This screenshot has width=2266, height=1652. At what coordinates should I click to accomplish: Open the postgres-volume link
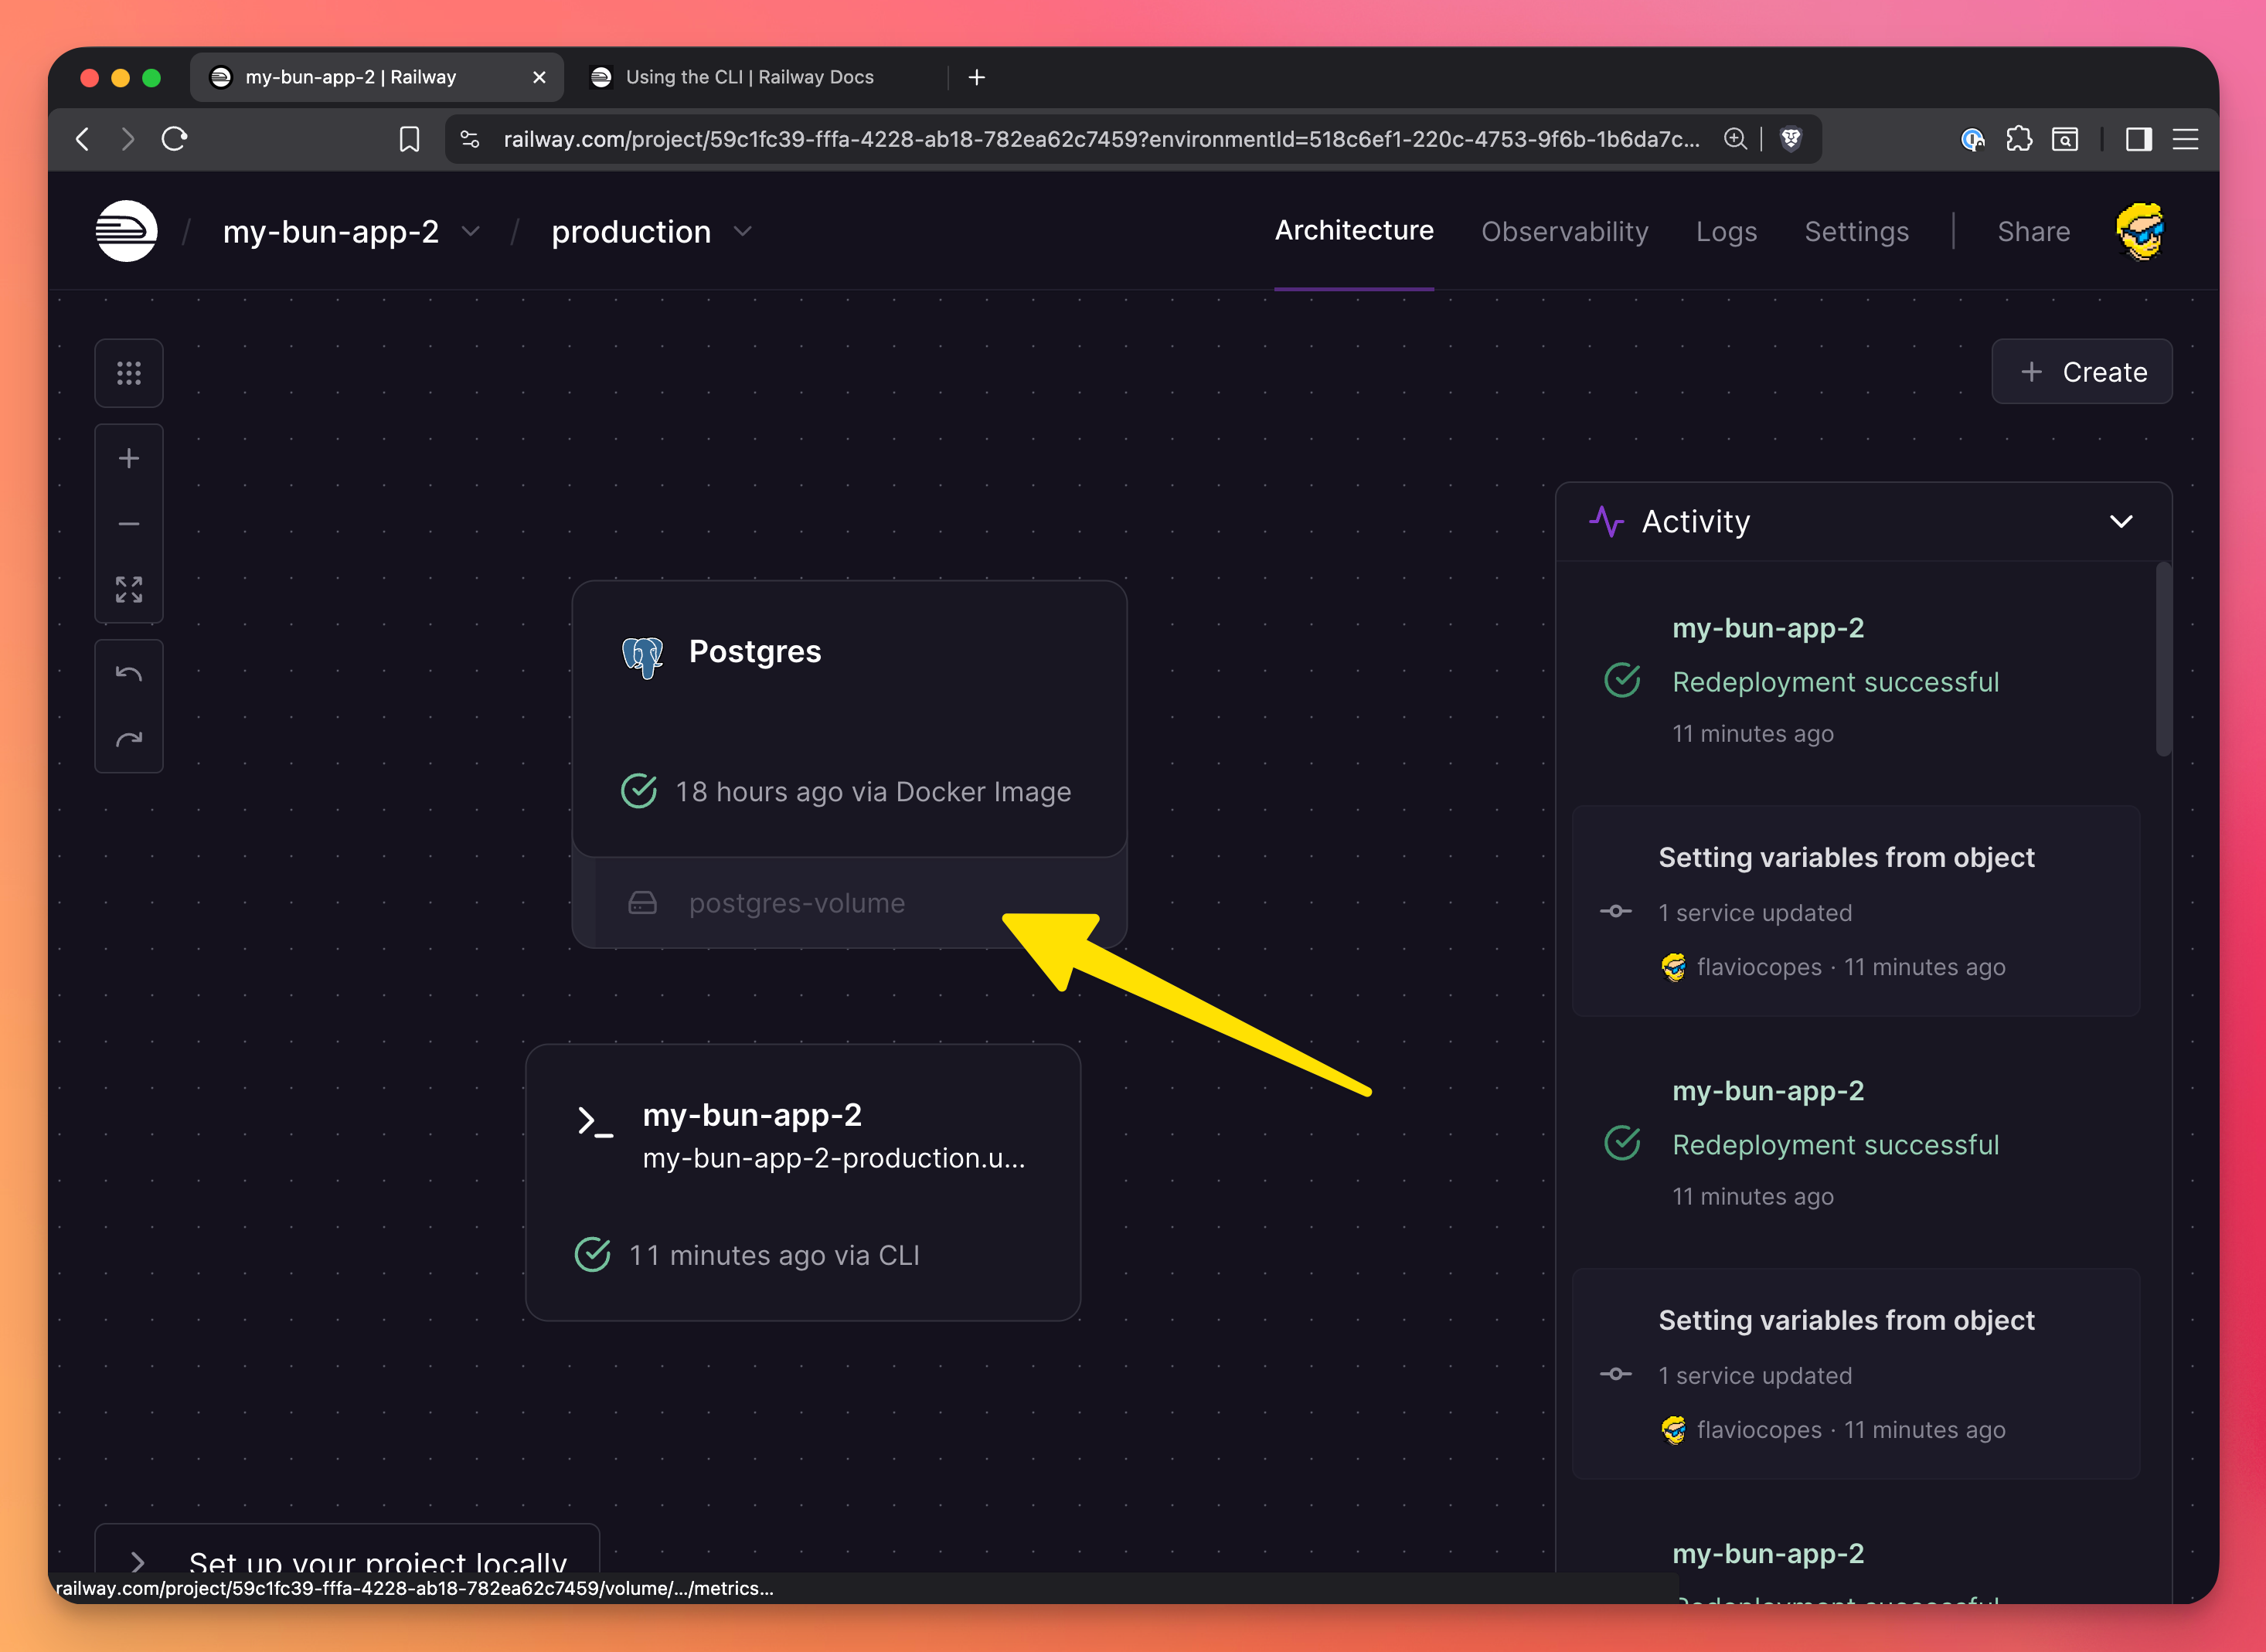tap(796, 903)
